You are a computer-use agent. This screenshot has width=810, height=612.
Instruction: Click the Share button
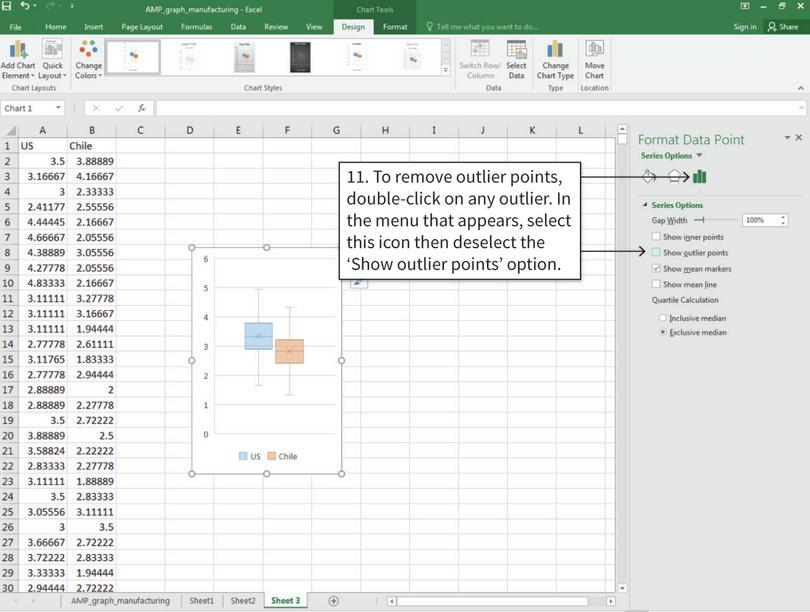coord(785,27)
